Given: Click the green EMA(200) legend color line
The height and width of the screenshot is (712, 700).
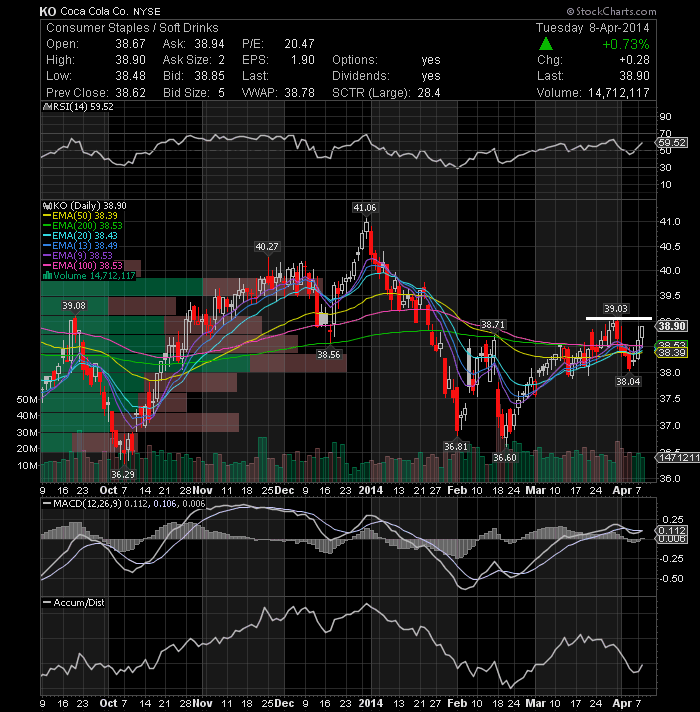Looking at the screenshot, I should coord(47,226).
